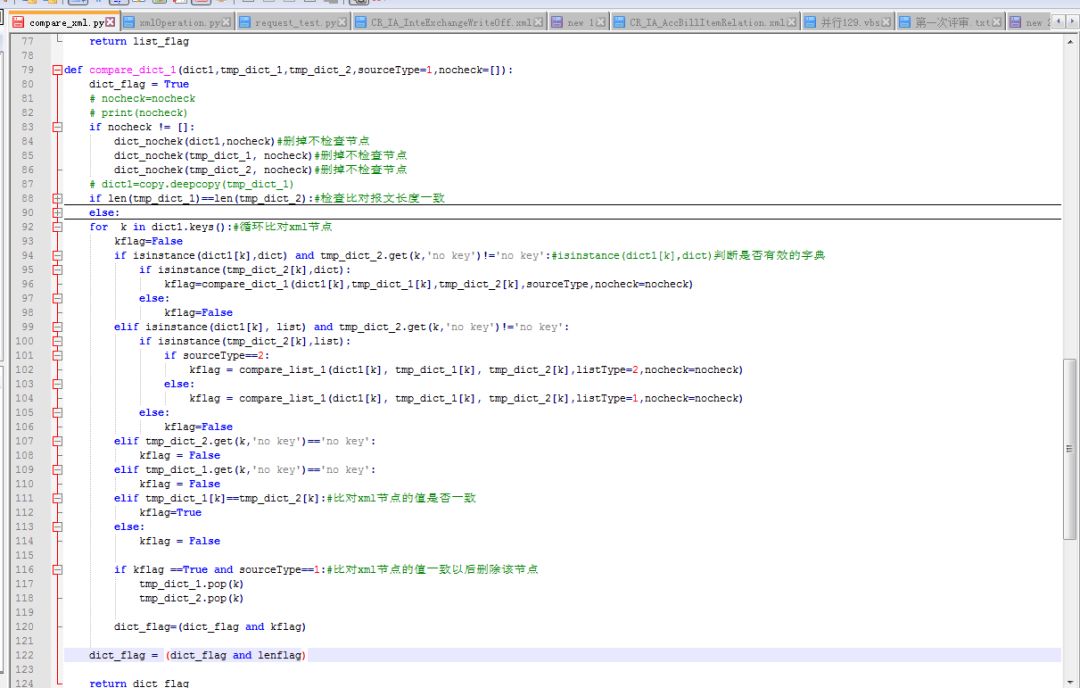Screen dimensions: 1080x688
Task: Expand the folded else block at line 90
Action: pos(57,213)
